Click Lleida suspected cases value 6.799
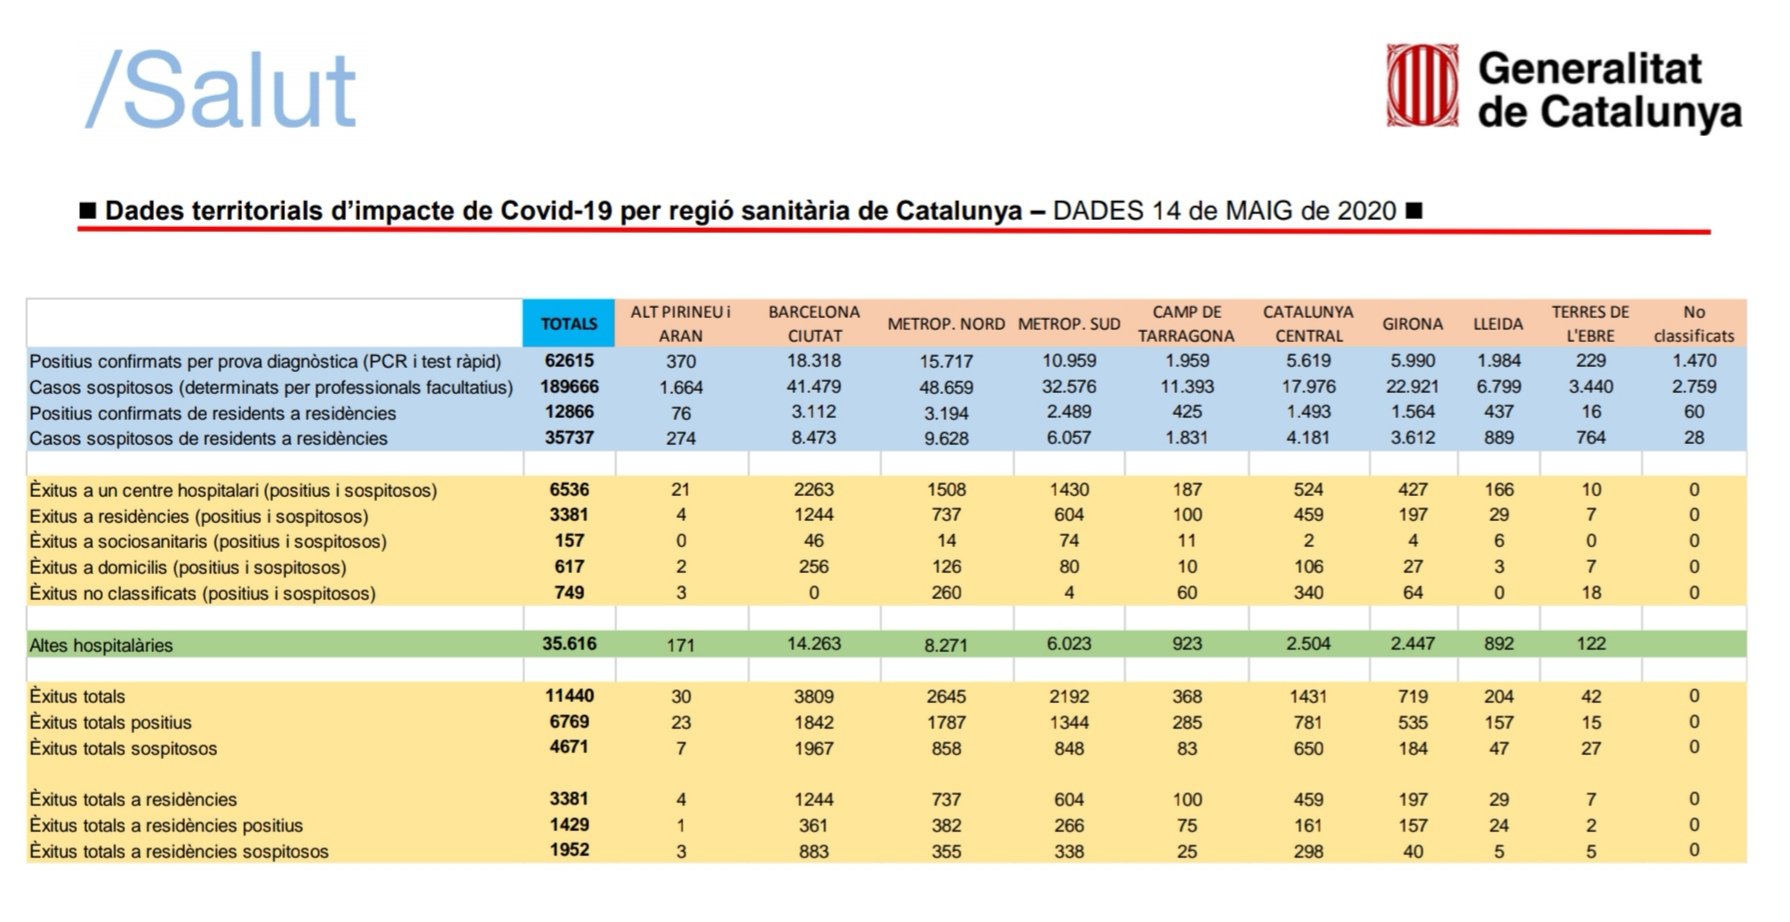 click(1498, 386)
